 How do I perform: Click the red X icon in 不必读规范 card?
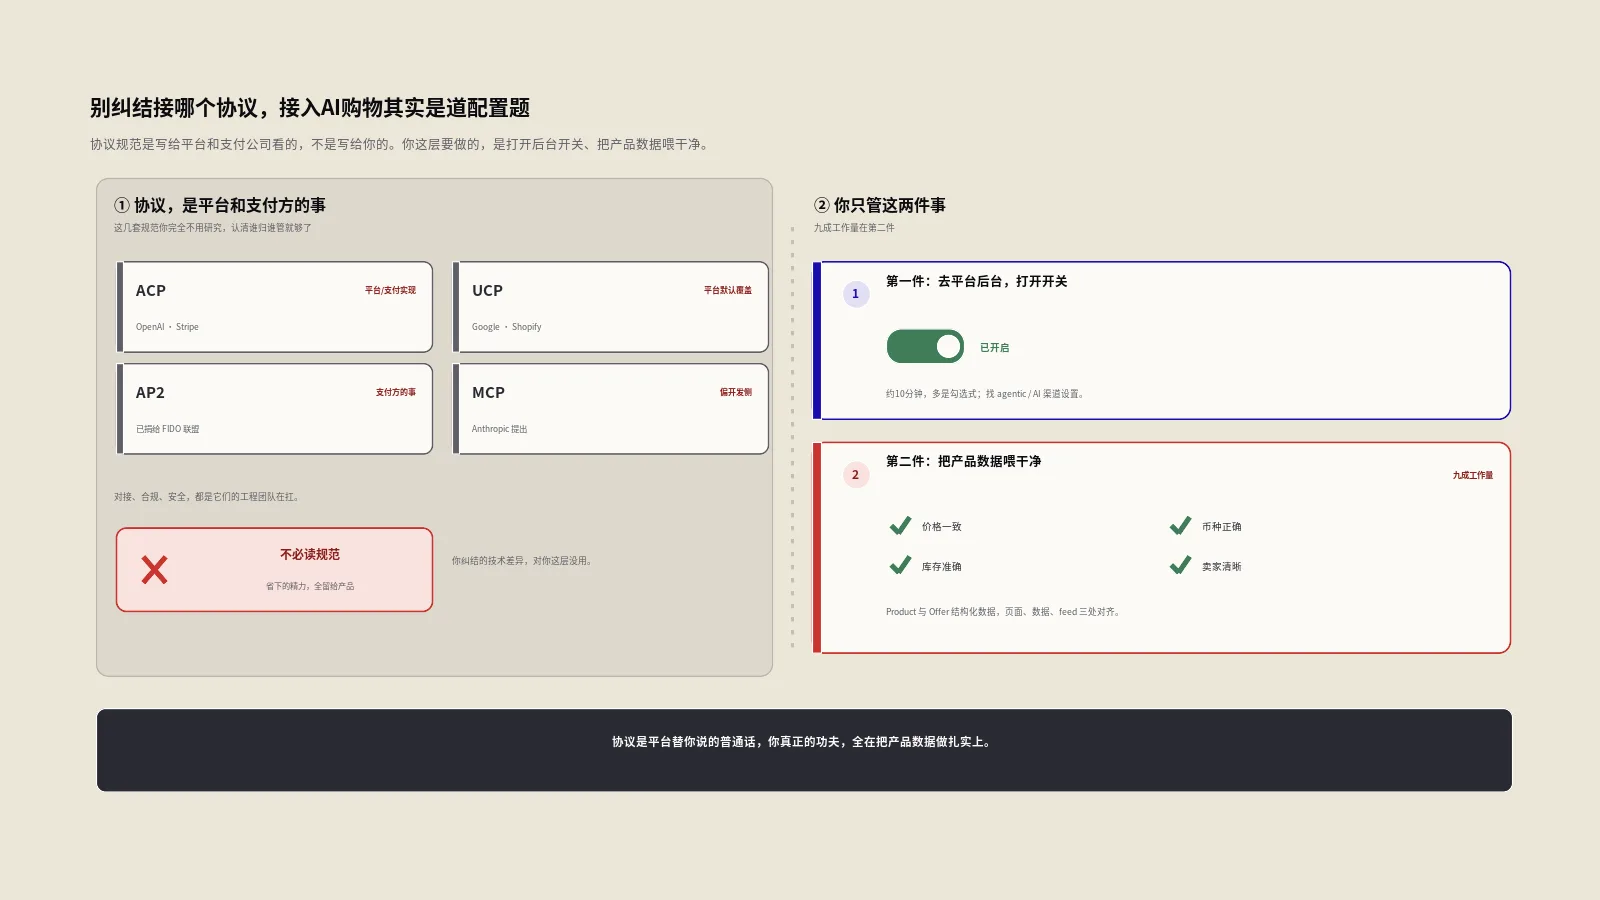154,570
